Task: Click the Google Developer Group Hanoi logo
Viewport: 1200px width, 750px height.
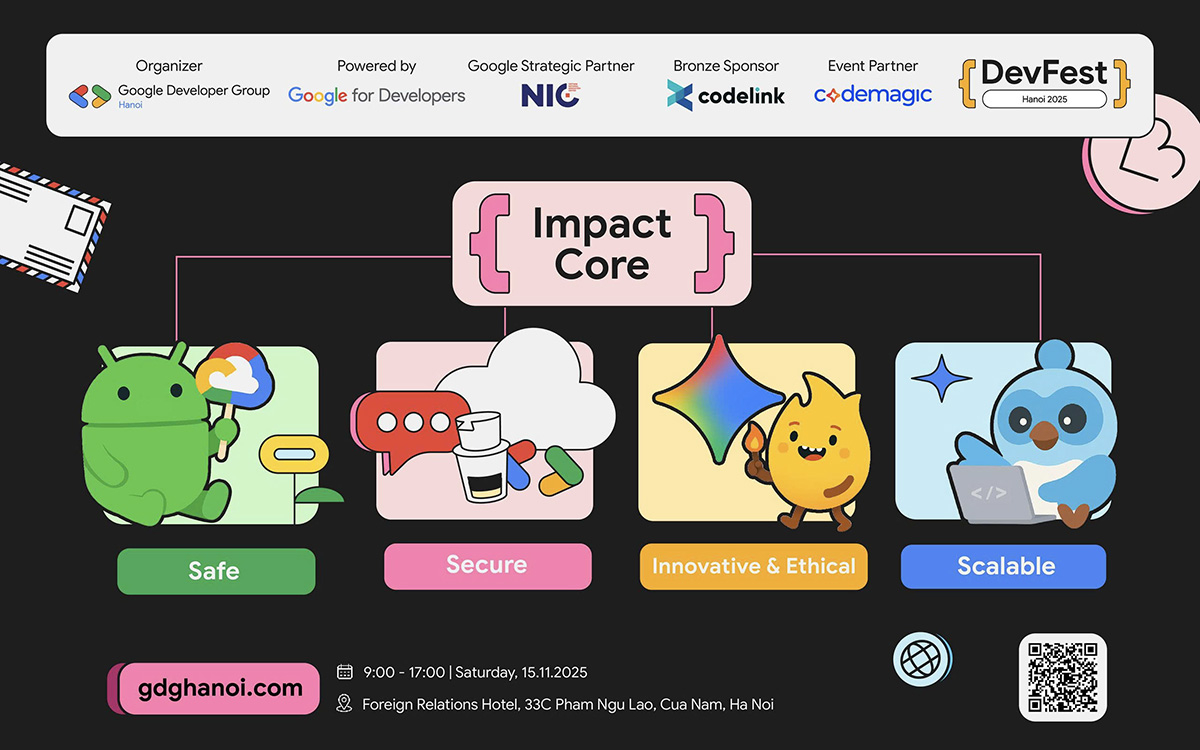Action: 169,96
